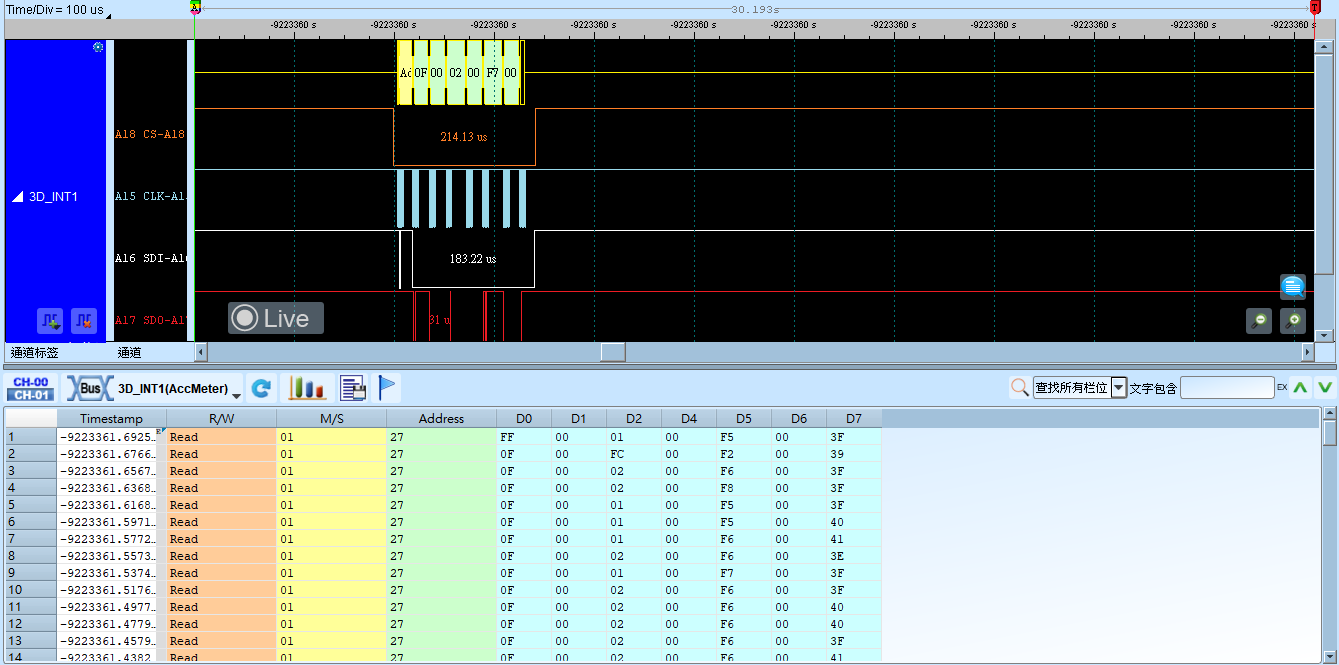The height and width of the screenshot is (665, 1339).
Task: Click the blue flag marker icon
Action: pos(387,388)
